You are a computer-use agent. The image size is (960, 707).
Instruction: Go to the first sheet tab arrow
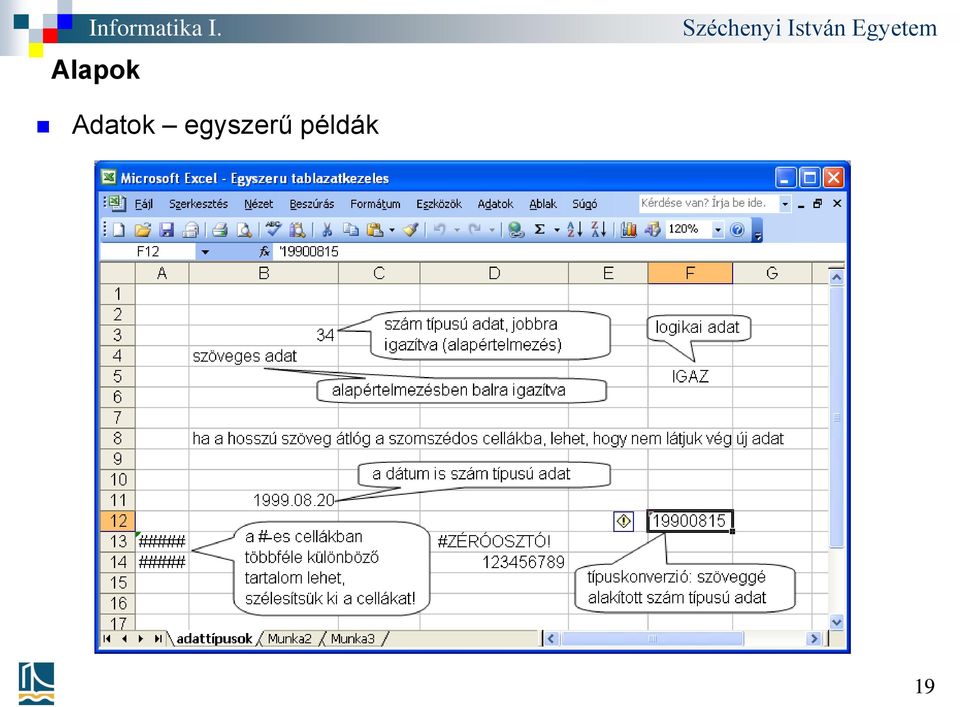pyautogui.click(x=108, y=638)
